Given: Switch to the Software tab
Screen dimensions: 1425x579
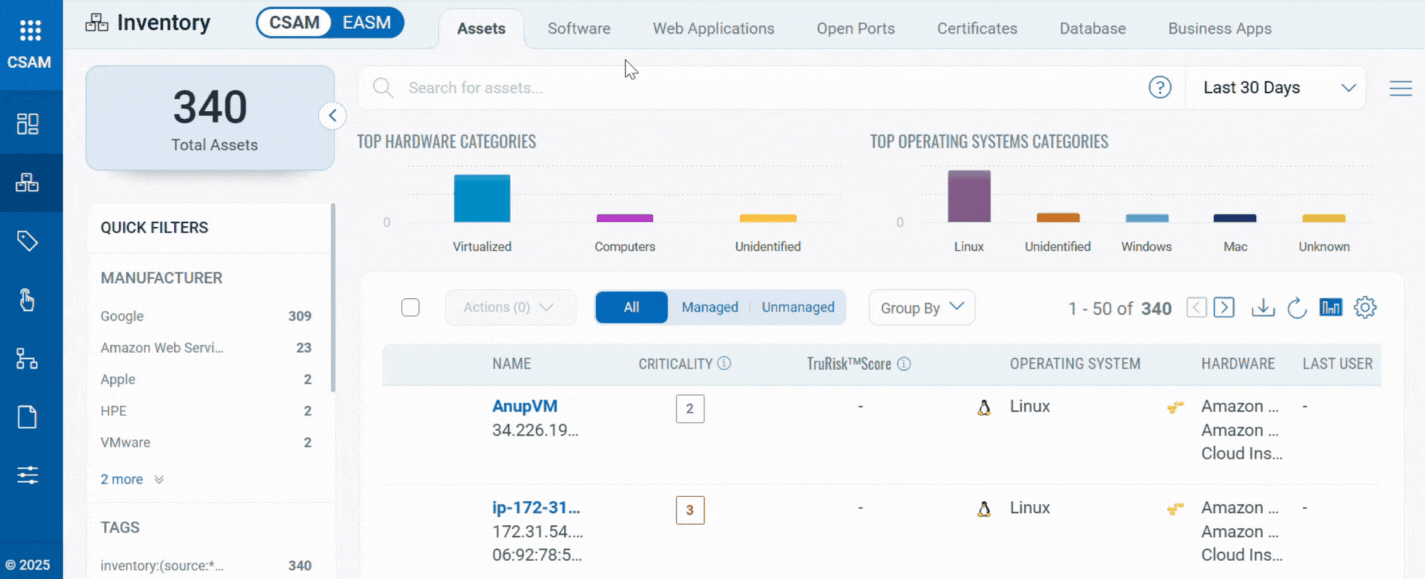Looking at the screenshot, I should [x=579, y=29].
